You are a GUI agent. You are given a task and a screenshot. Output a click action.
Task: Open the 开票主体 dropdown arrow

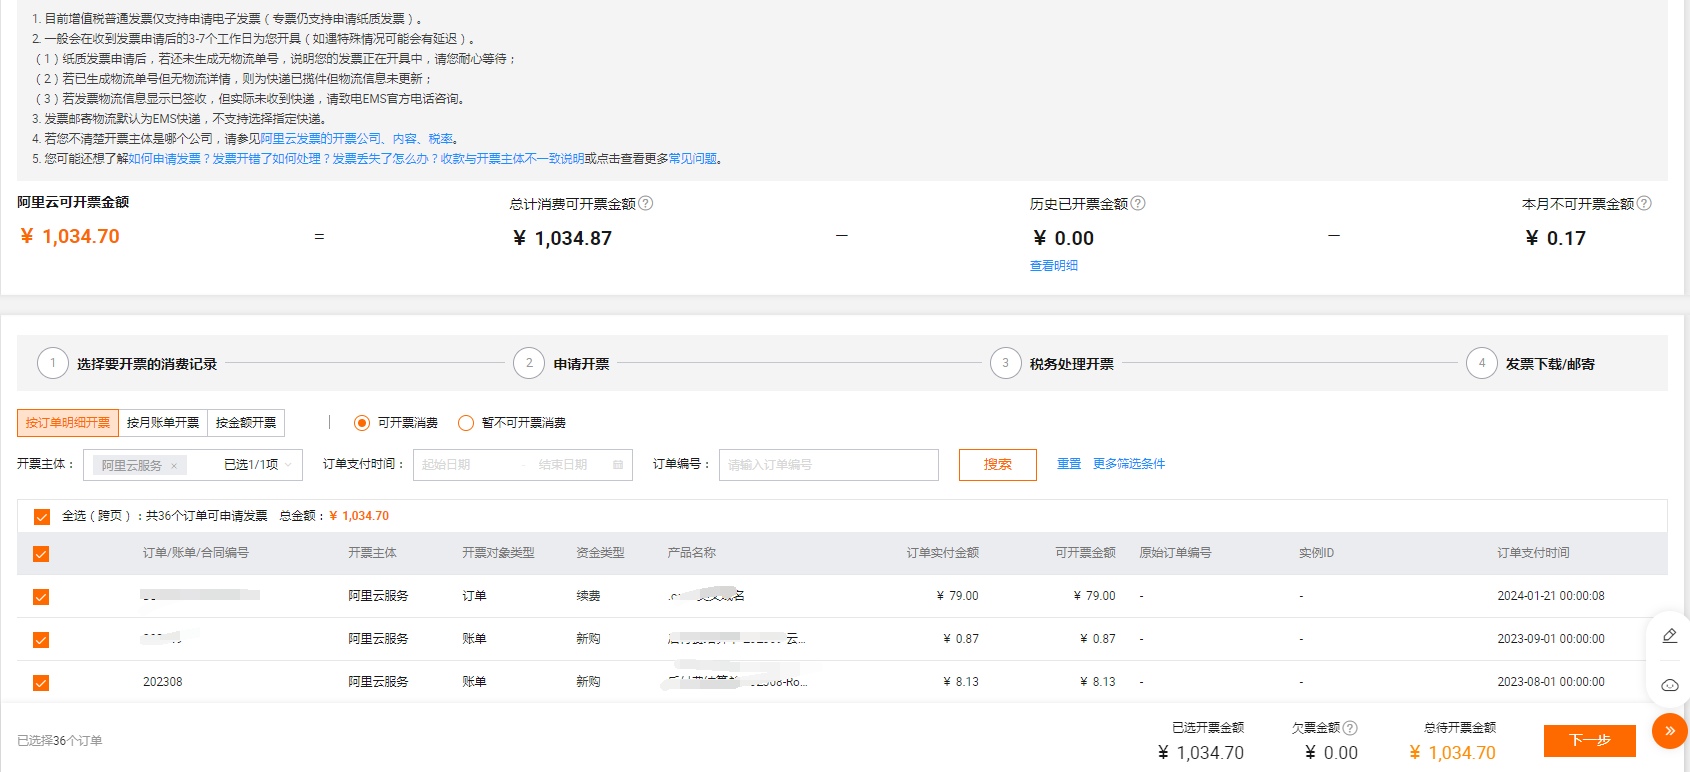coord(288,465)
